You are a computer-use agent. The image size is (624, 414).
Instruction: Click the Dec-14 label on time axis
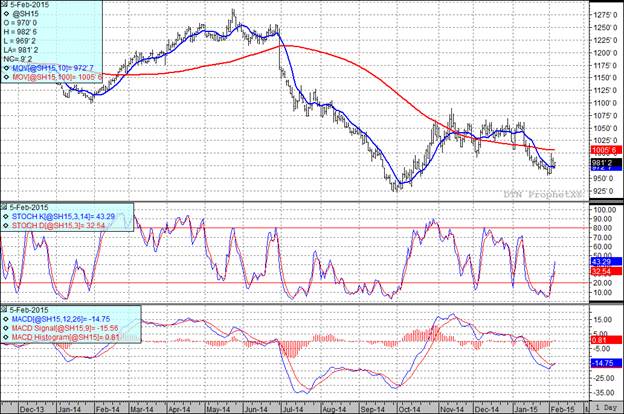point(487,409)
